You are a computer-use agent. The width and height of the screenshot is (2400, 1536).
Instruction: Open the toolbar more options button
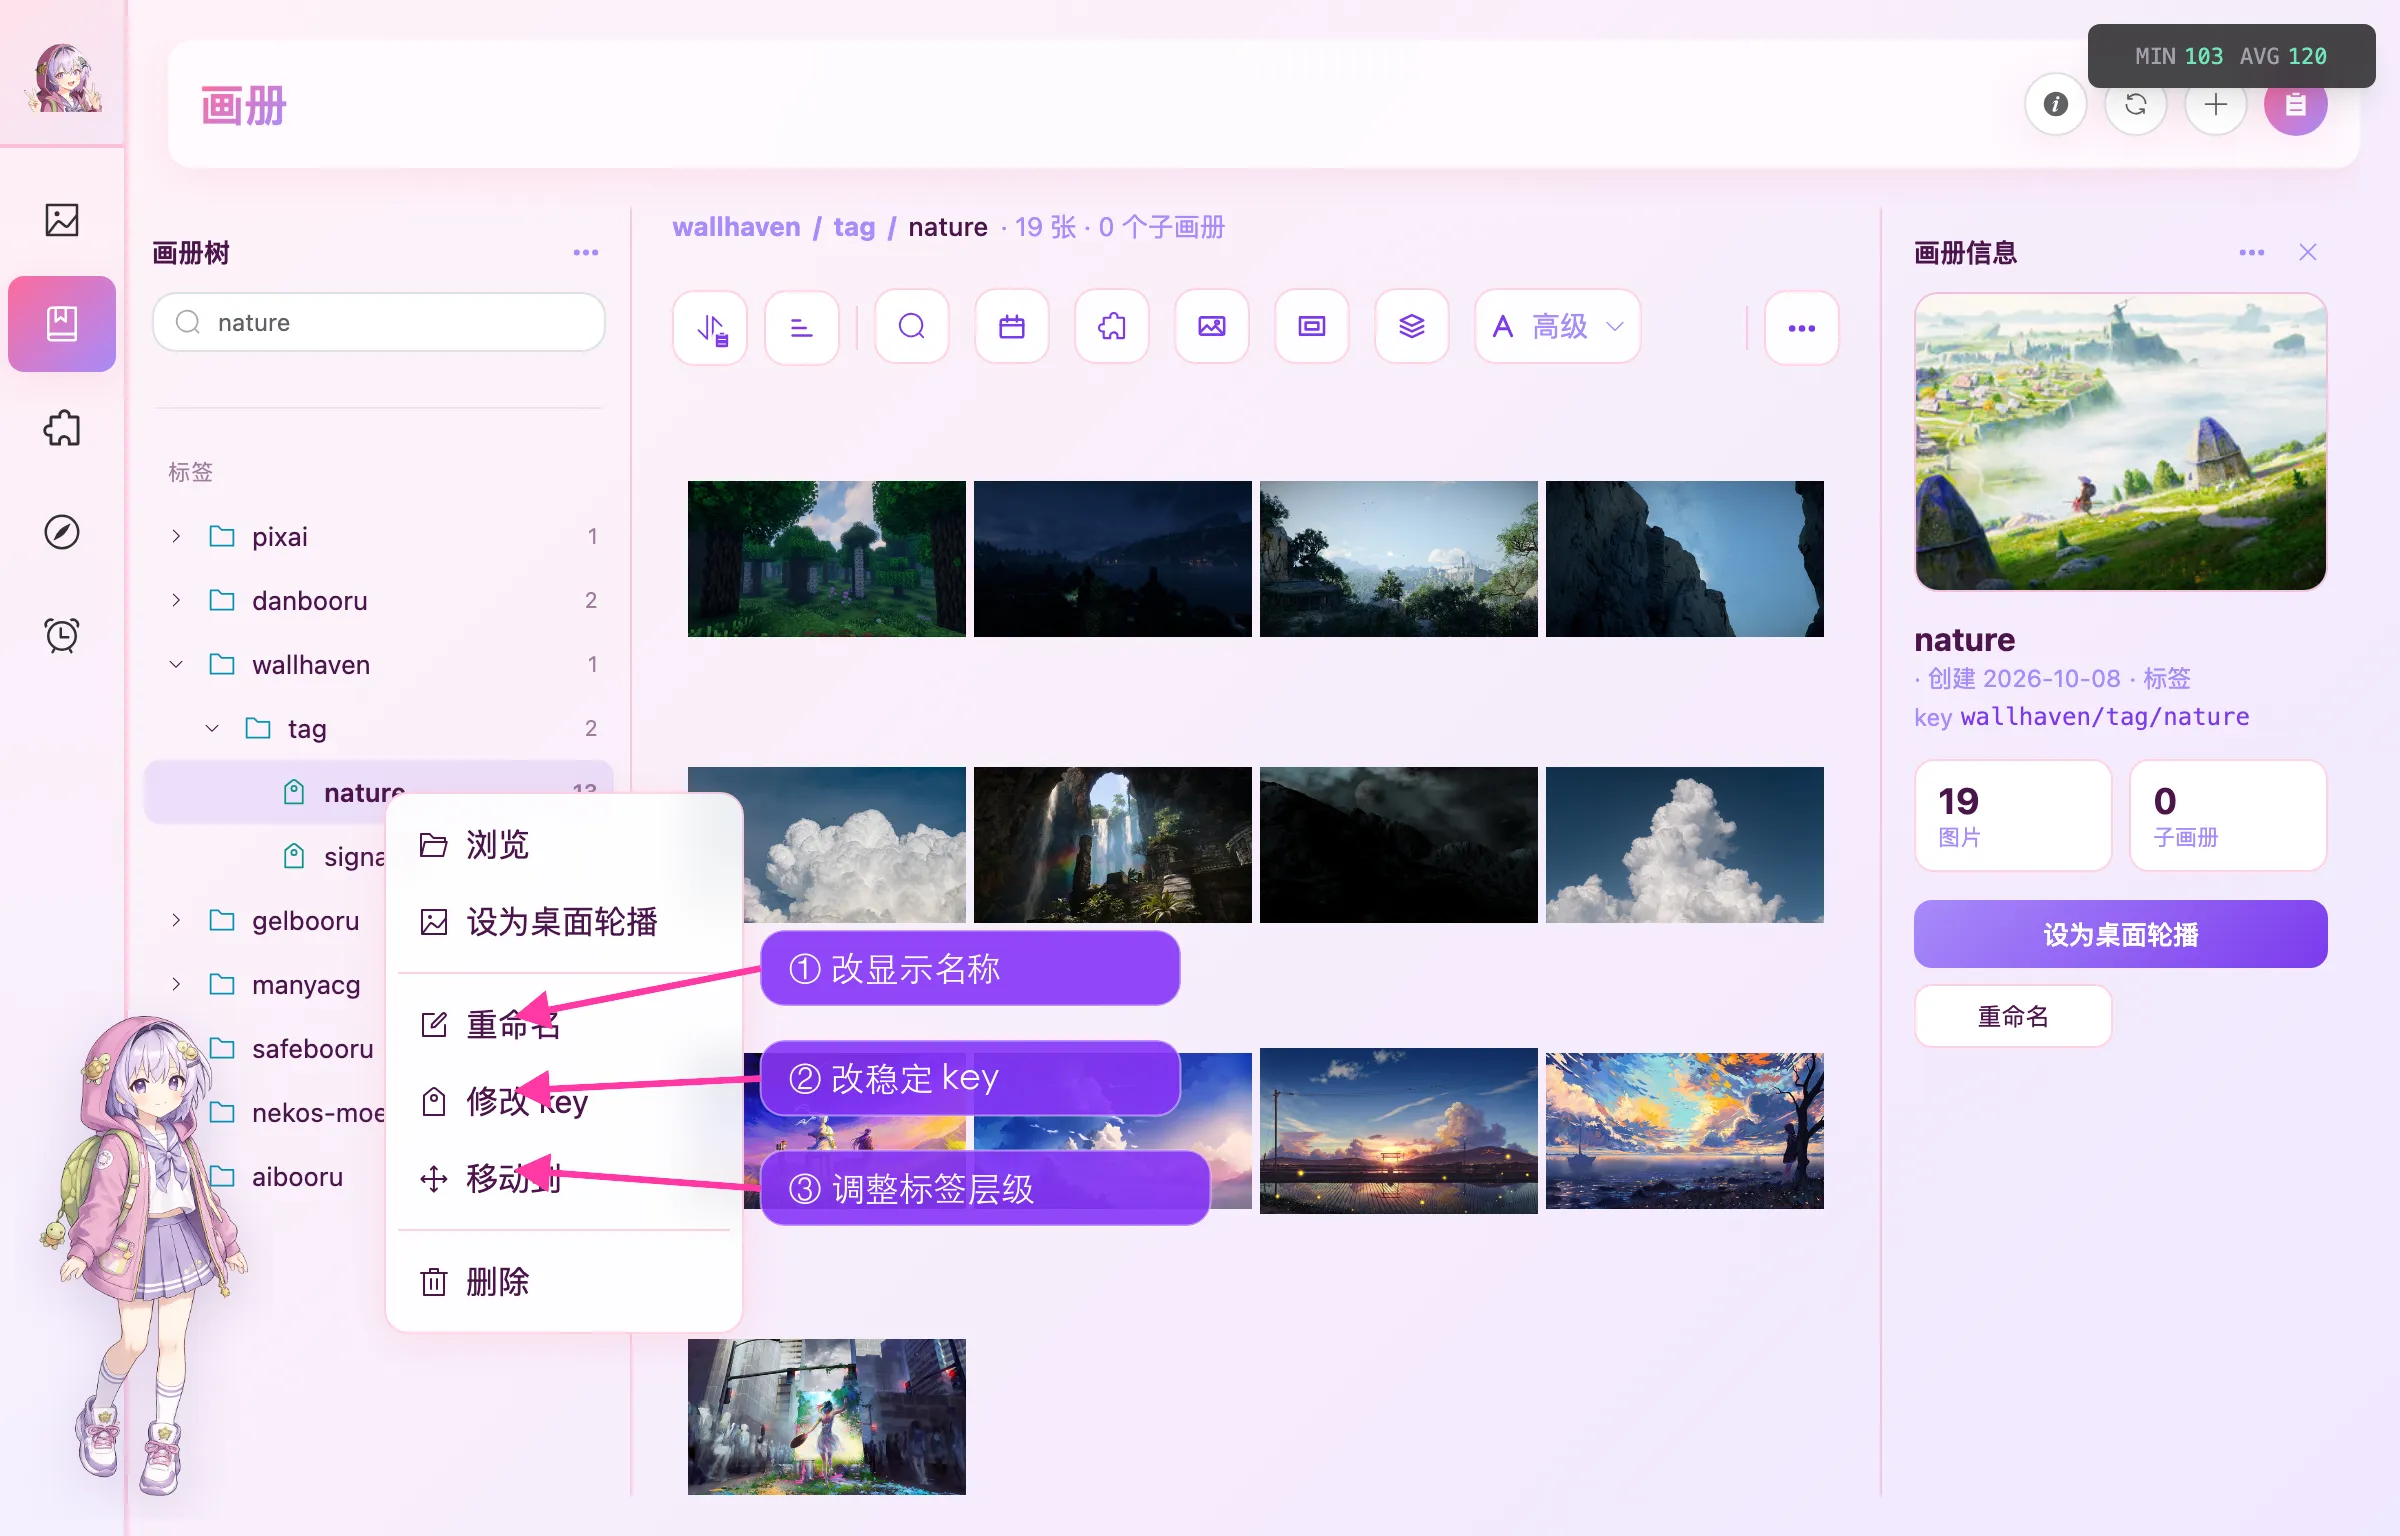pyautogui.click(x=1802, y=328)
